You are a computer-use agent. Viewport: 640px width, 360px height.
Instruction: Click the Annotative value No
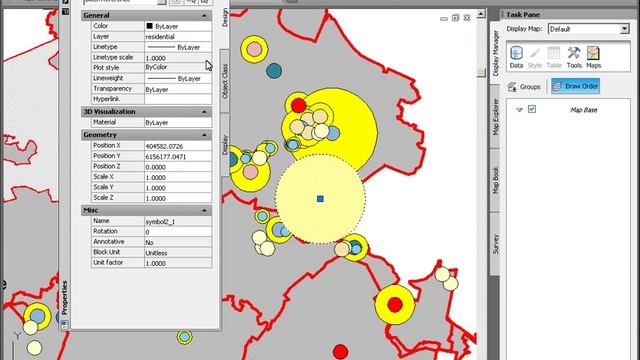point(178,242)
